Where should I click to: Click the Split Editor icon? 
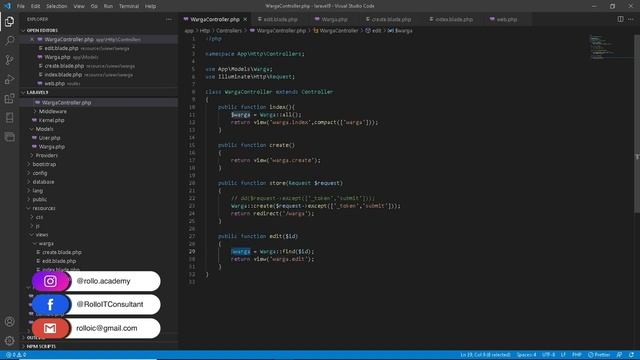[x=620, y=19]
